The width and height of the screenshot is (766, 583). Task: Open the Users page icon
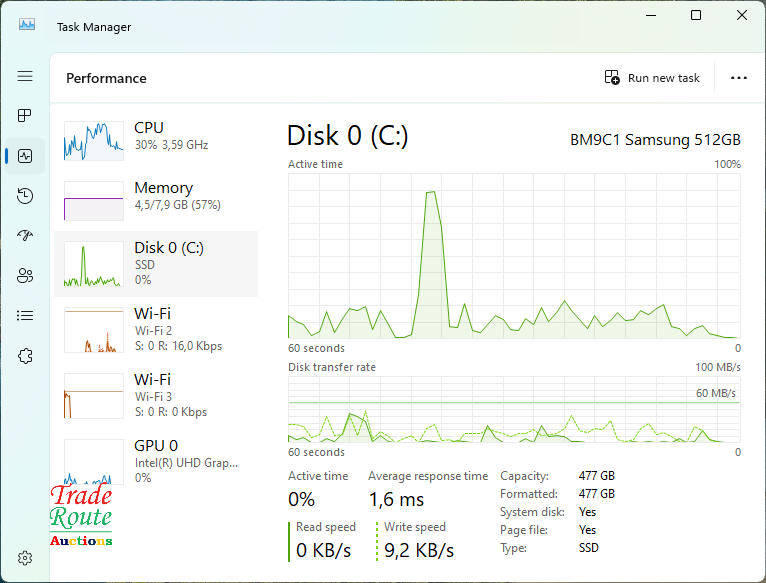[25, 276]
